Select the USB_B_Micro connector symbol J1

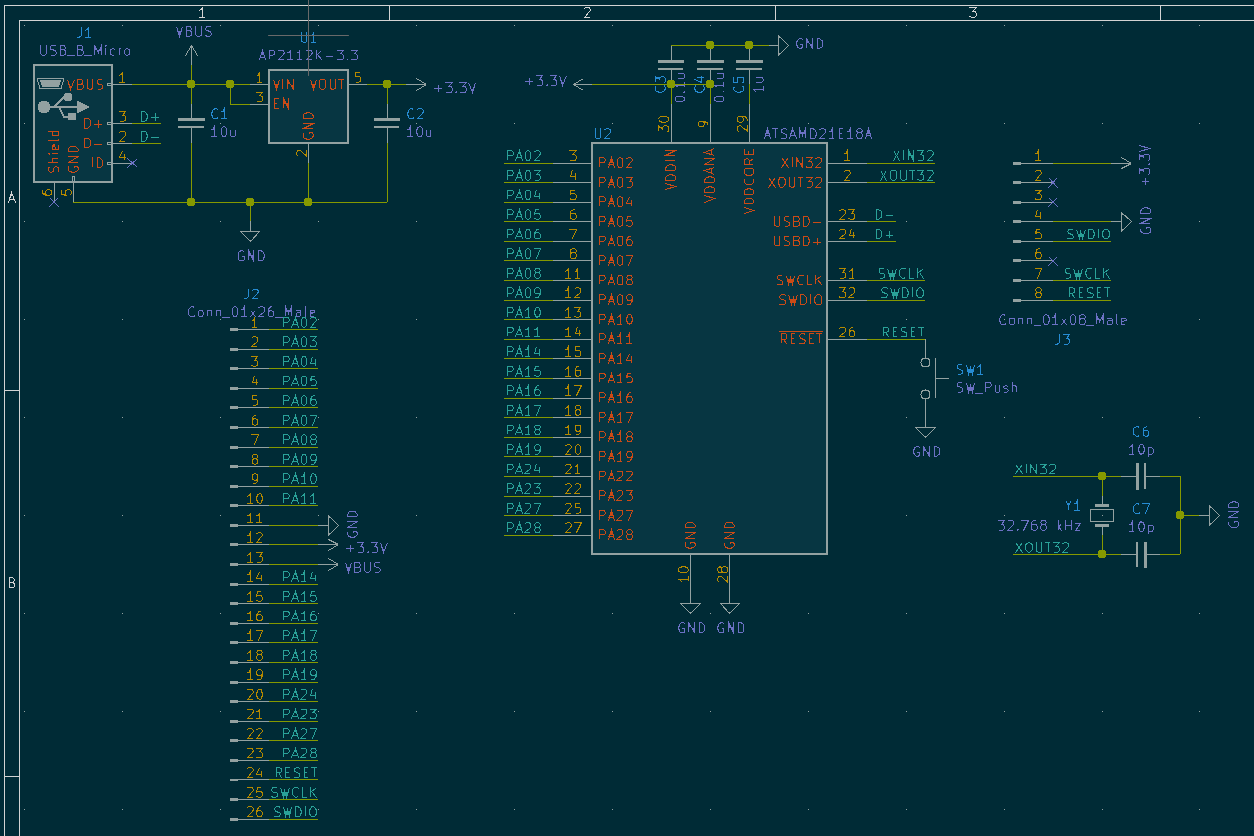[x=73, y=124]
